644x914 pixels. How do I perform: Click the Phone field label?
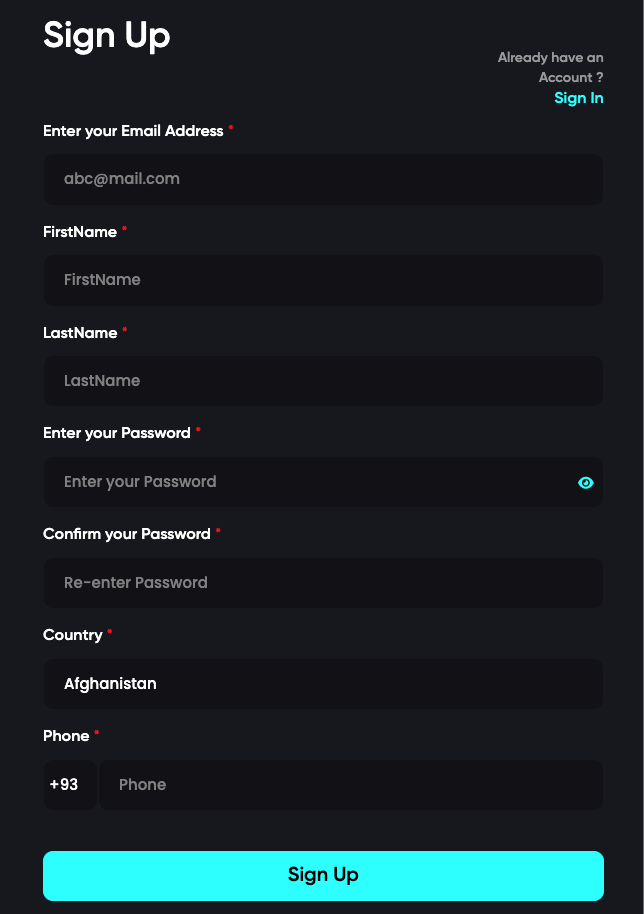pos(66,736)
